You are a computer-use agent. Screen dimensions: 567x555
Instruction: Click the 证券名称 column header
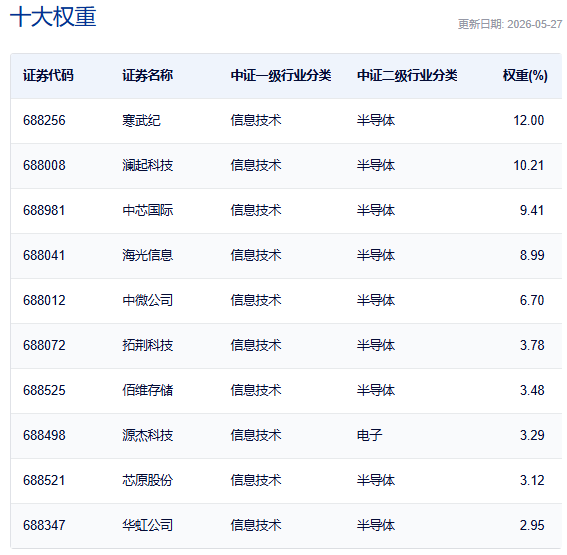tap(148, 76)
